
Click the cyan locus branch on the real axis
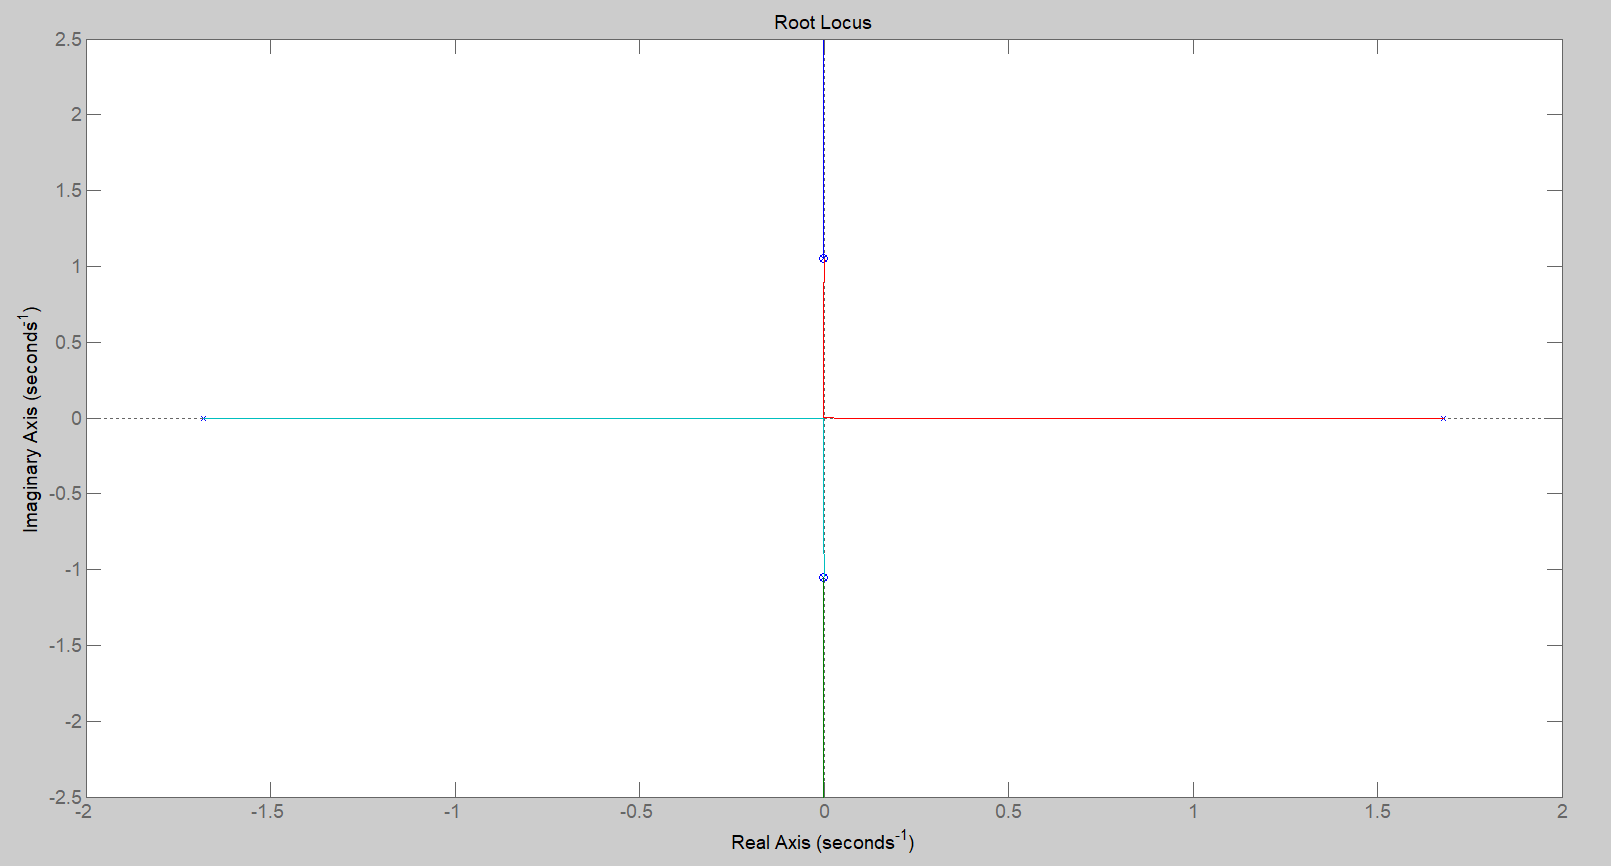[x=513, y=418]
